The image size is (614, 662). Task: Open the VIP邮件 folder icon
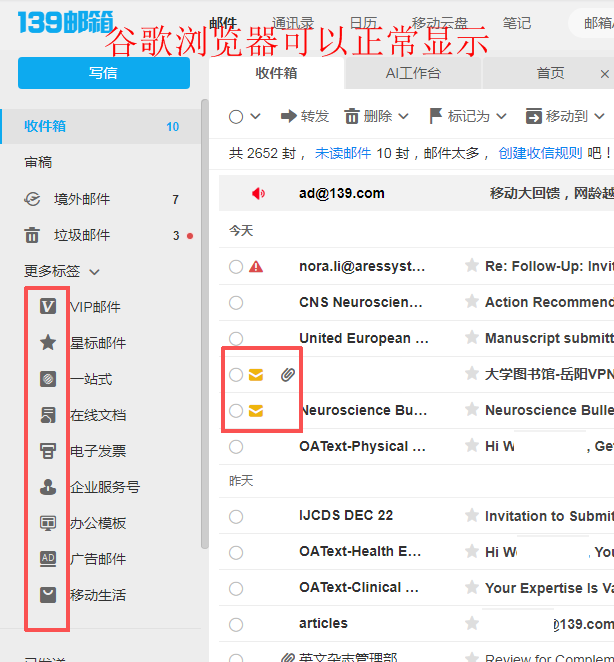[x=48, y=307]
